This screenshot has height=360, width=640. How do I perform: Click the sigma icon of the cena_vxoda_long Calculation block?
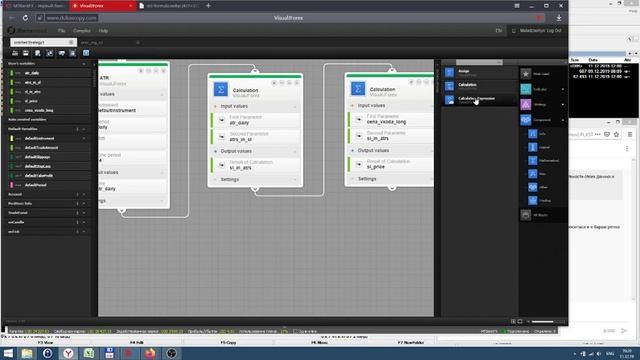click(358, 89)
